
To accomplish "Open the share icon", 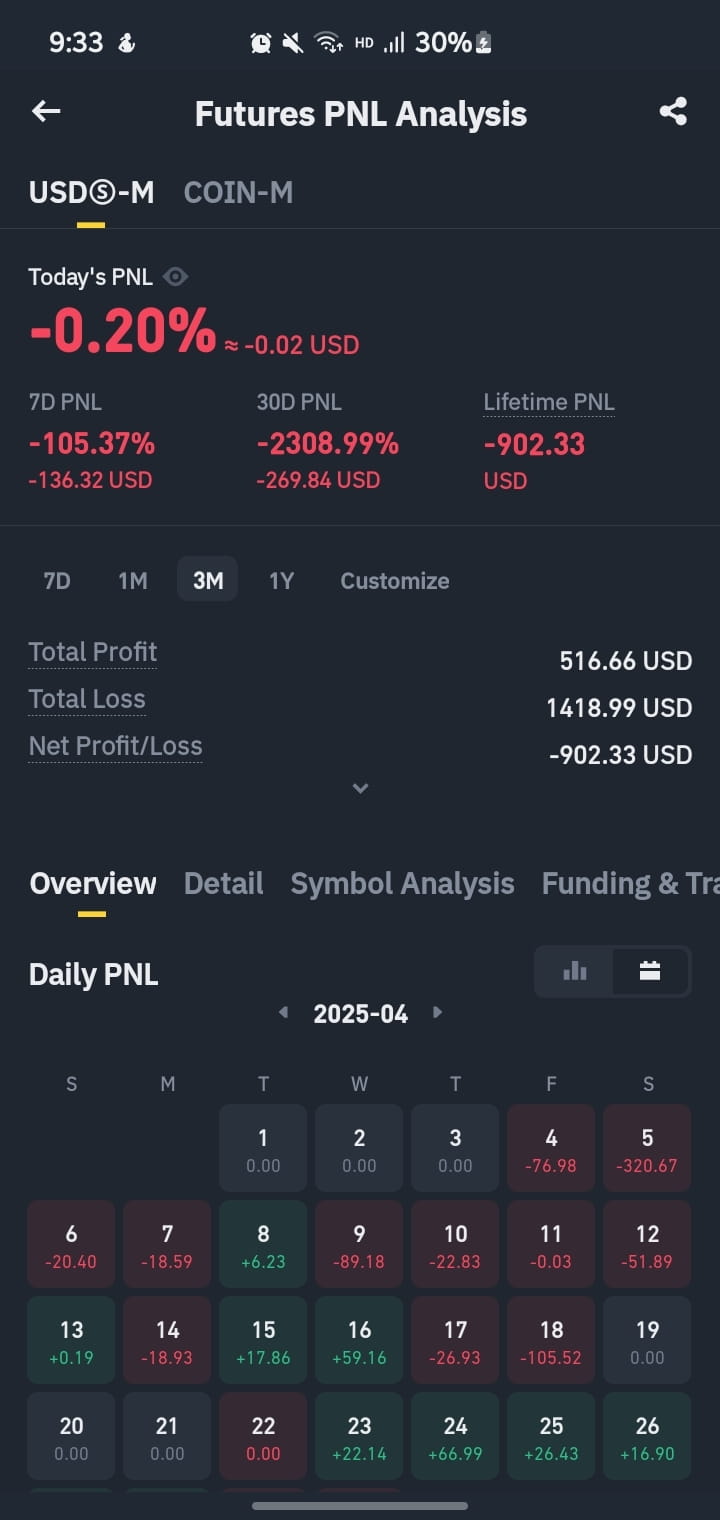I will (x=673, y=111).
